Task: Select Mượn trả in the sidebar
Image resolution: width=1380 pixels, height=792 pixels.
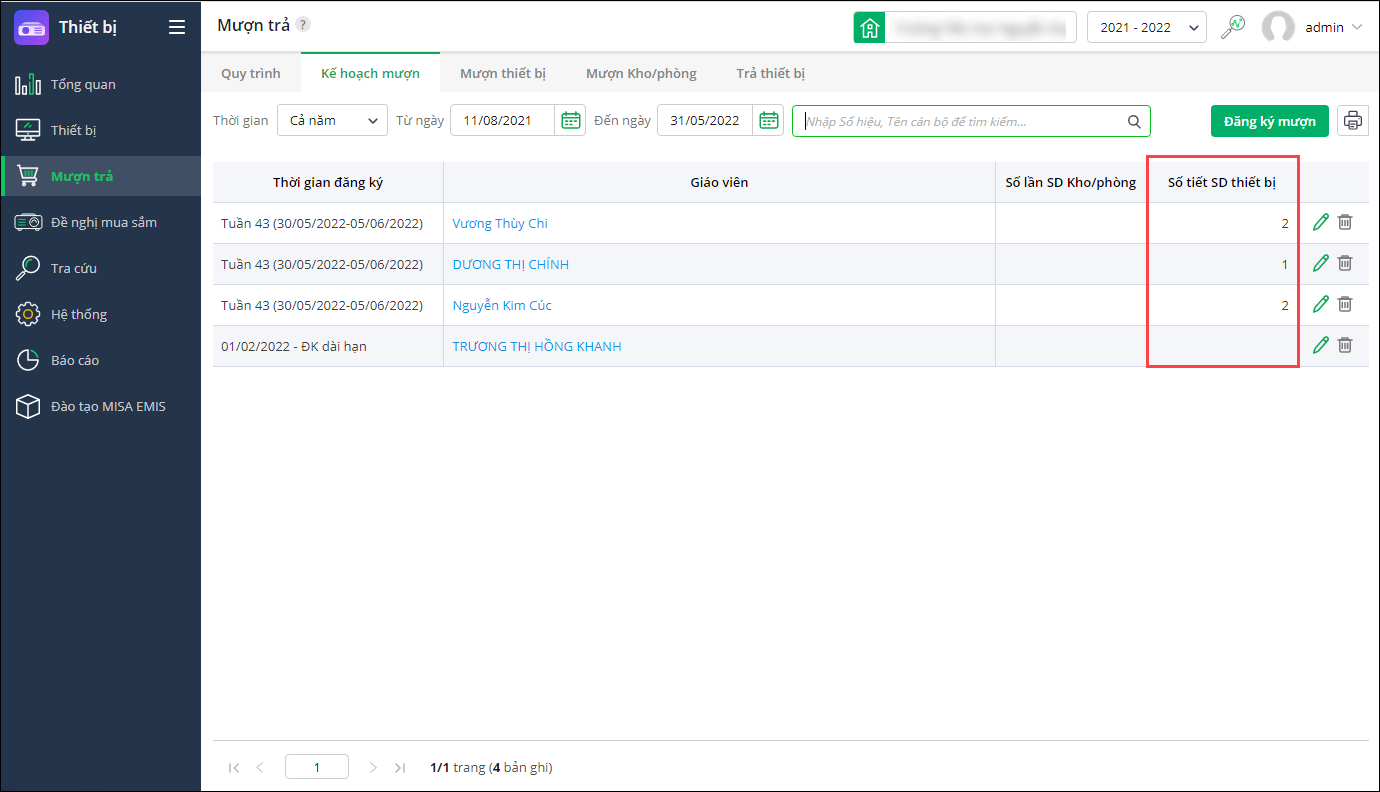Action: pos(100,176)
